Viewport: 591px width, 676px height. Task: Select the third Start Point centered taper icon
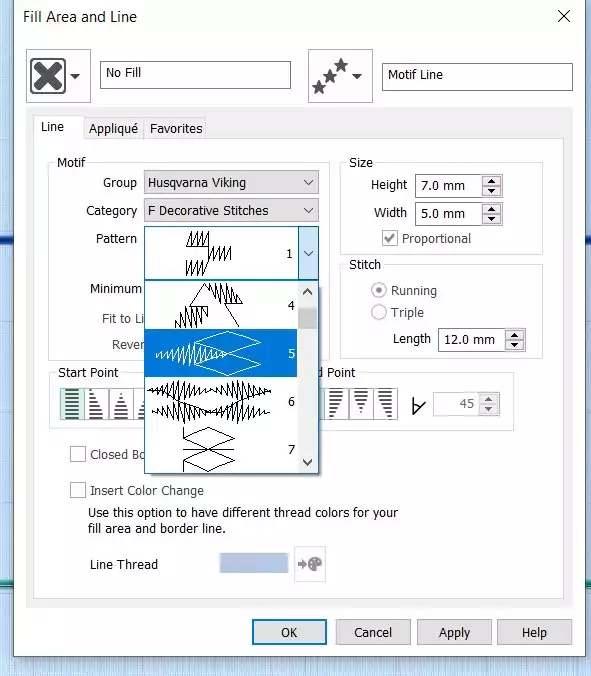click(121, 404)
